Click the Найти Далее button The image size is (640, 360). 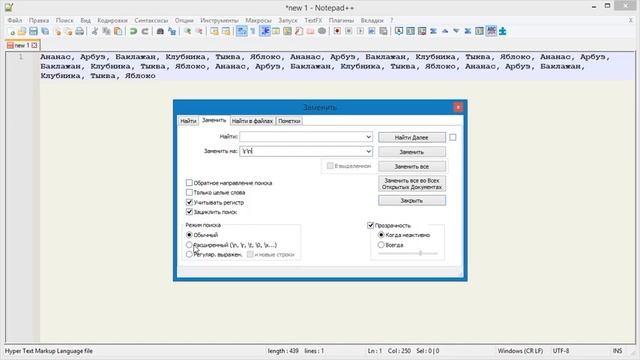tap(411, 138)
